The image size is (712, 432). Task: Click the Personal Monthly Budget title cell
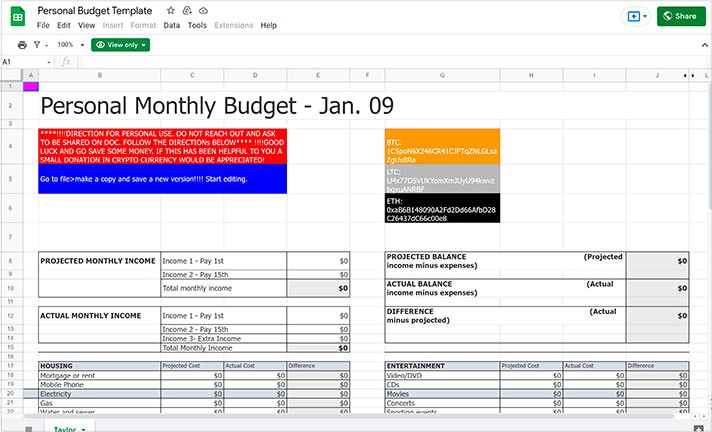(217, 105)
